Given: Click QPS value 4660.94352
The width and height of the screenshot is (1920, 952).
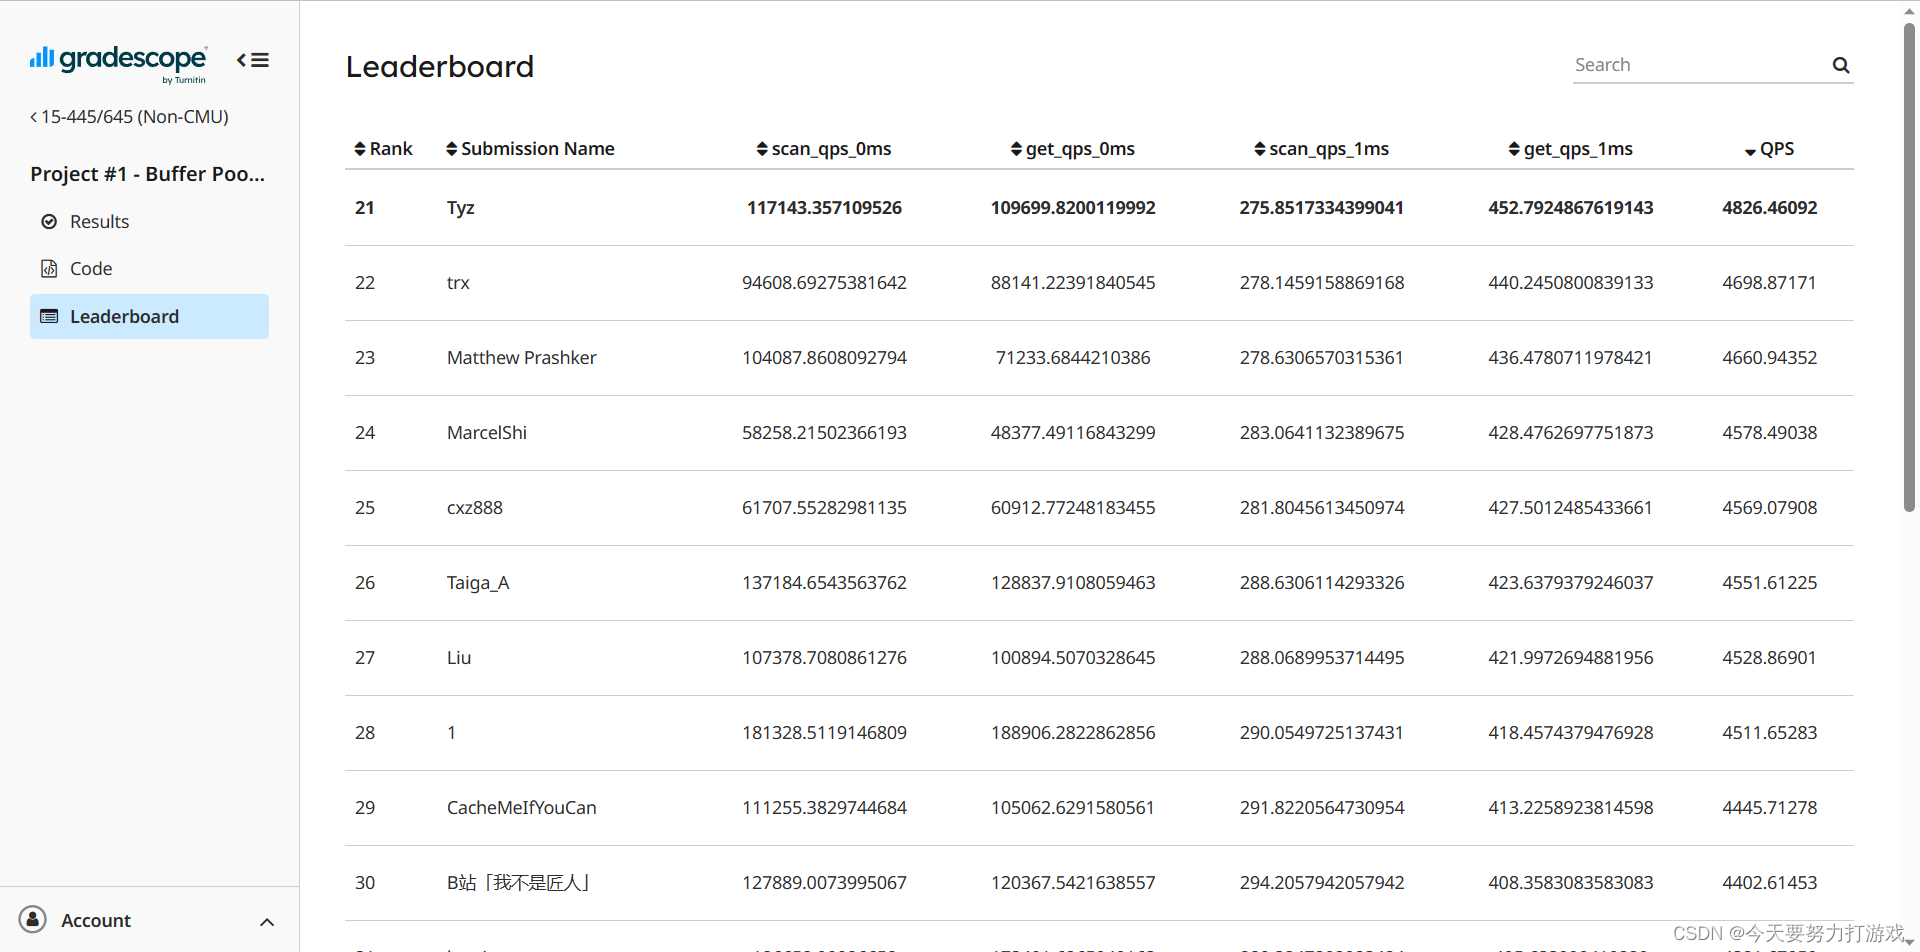Looking at the screenshot, I should (1770, 358).
